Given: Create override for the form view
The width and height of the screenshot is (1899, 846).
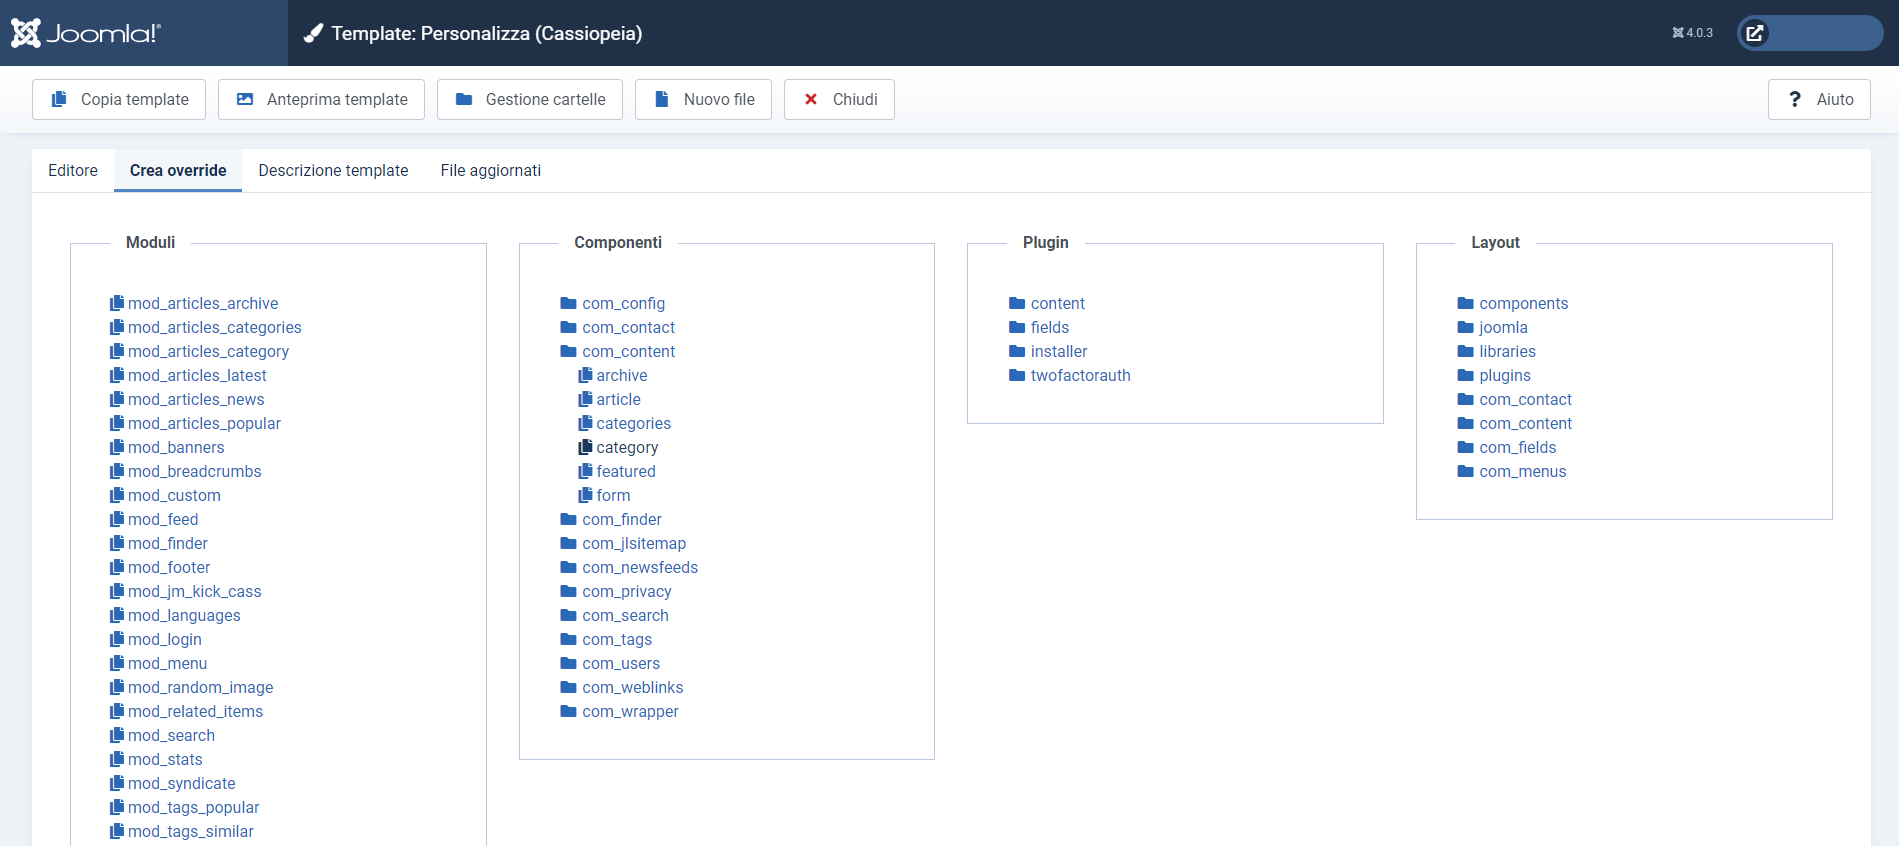Looking at the screenshot, I should click(x=605, y=495).
